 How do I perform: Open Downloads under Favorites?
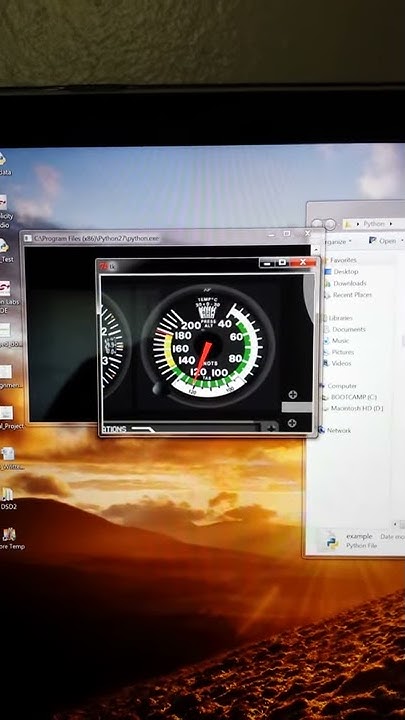coord(350,283)
